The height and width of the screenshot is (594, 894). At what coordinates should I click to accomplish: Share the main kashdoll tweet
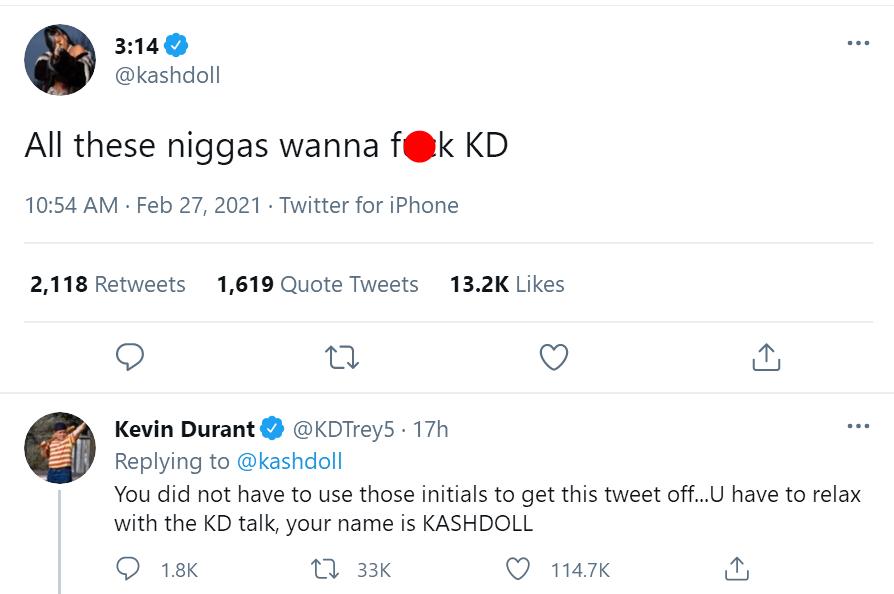point(765,357)
